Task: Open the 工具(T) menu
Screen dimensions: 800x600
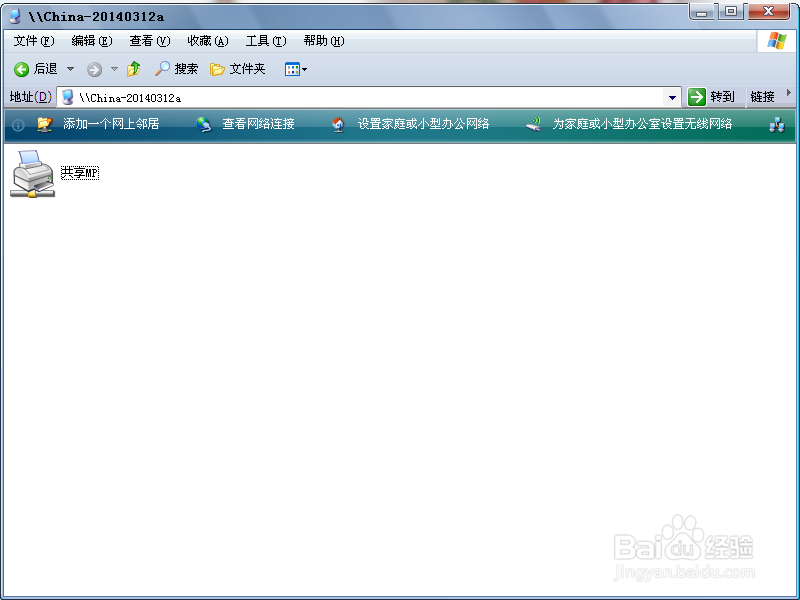Action: coord(266,41)
